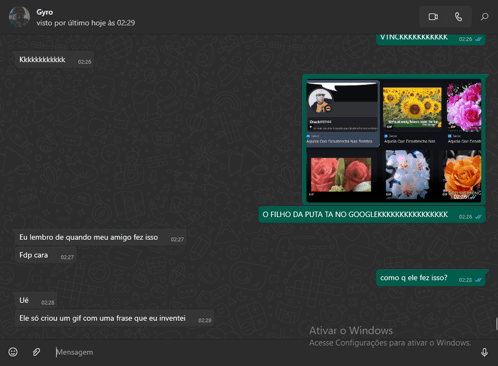
Task: Click the partially visible 'VTNCKKKKKKKKKK' message
Action: point(430,39)
